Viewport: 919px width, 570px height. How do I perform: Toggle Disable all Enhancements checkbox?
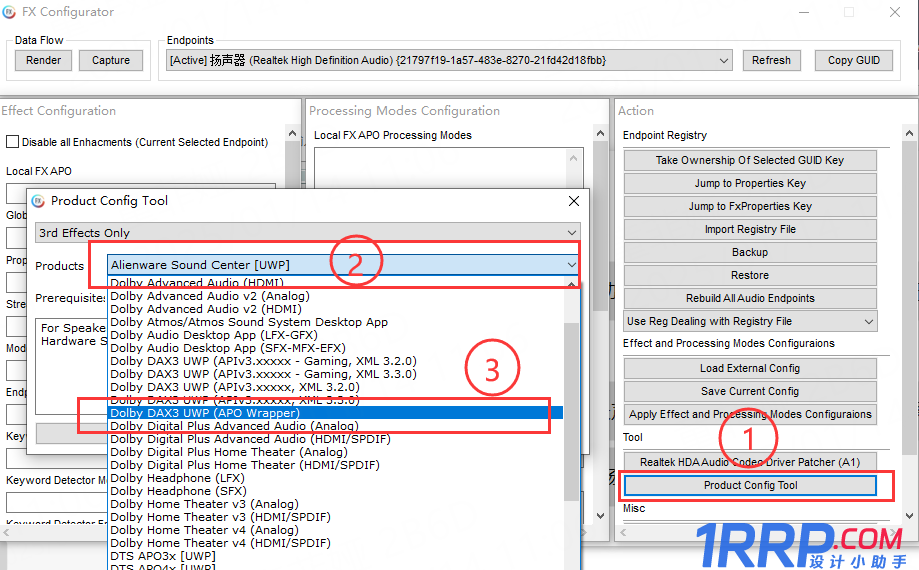pos(13,142)
